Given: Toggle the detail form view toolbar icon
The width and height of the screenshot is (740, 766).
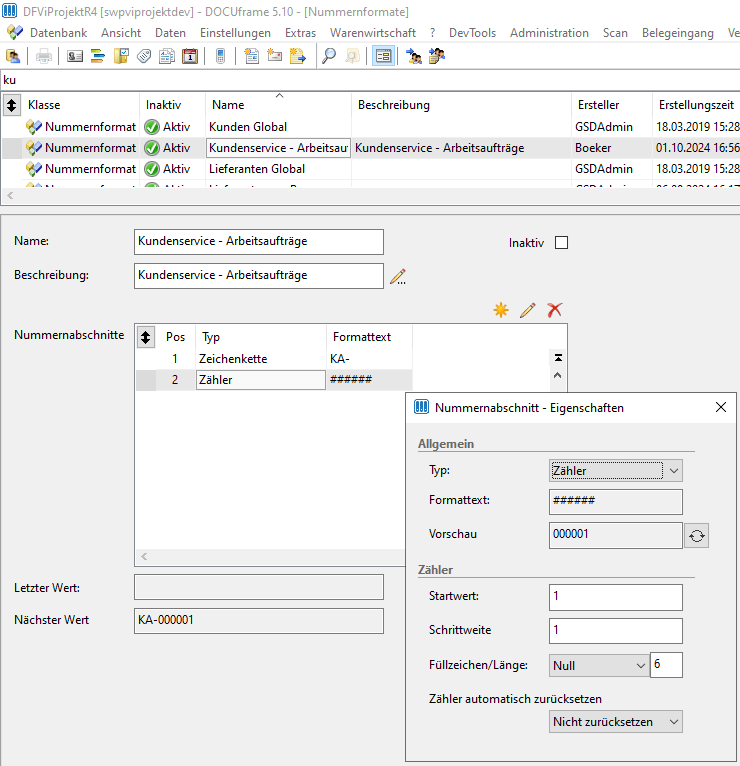Looking at the screenshot, I should pyautogui.click(x=383, y=57).
